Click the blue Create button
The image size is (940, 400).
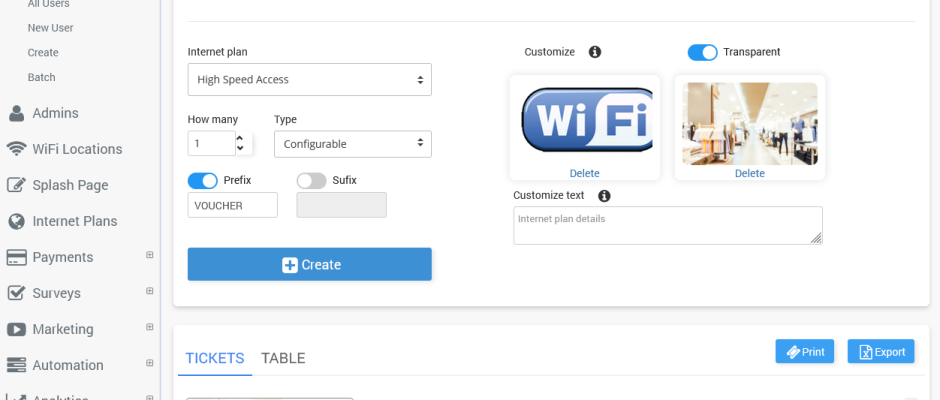click(309, 264)
